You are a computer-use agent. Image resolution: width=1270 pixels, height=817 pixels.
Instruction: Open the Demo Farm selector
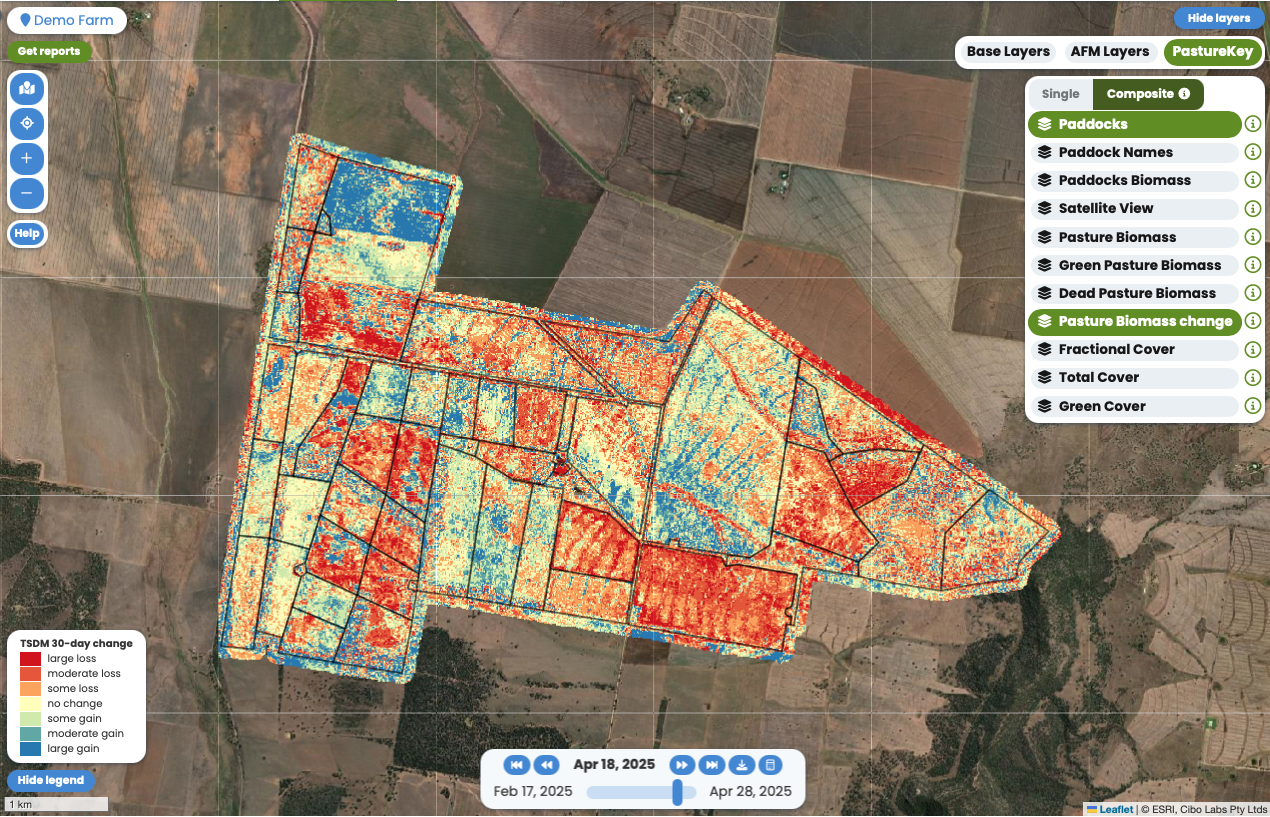[67, 20]
